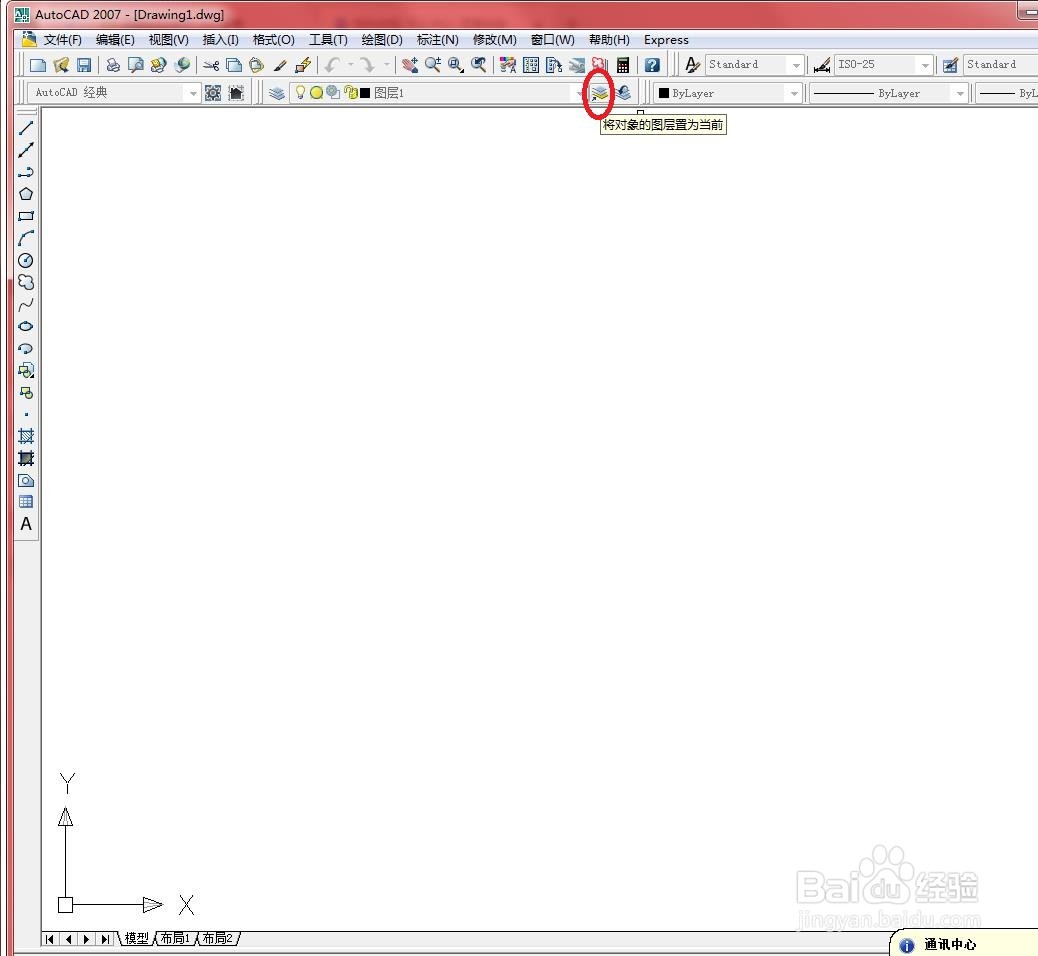Open the Express menu
The image size is (1038, 956).
tap(666, 40)
